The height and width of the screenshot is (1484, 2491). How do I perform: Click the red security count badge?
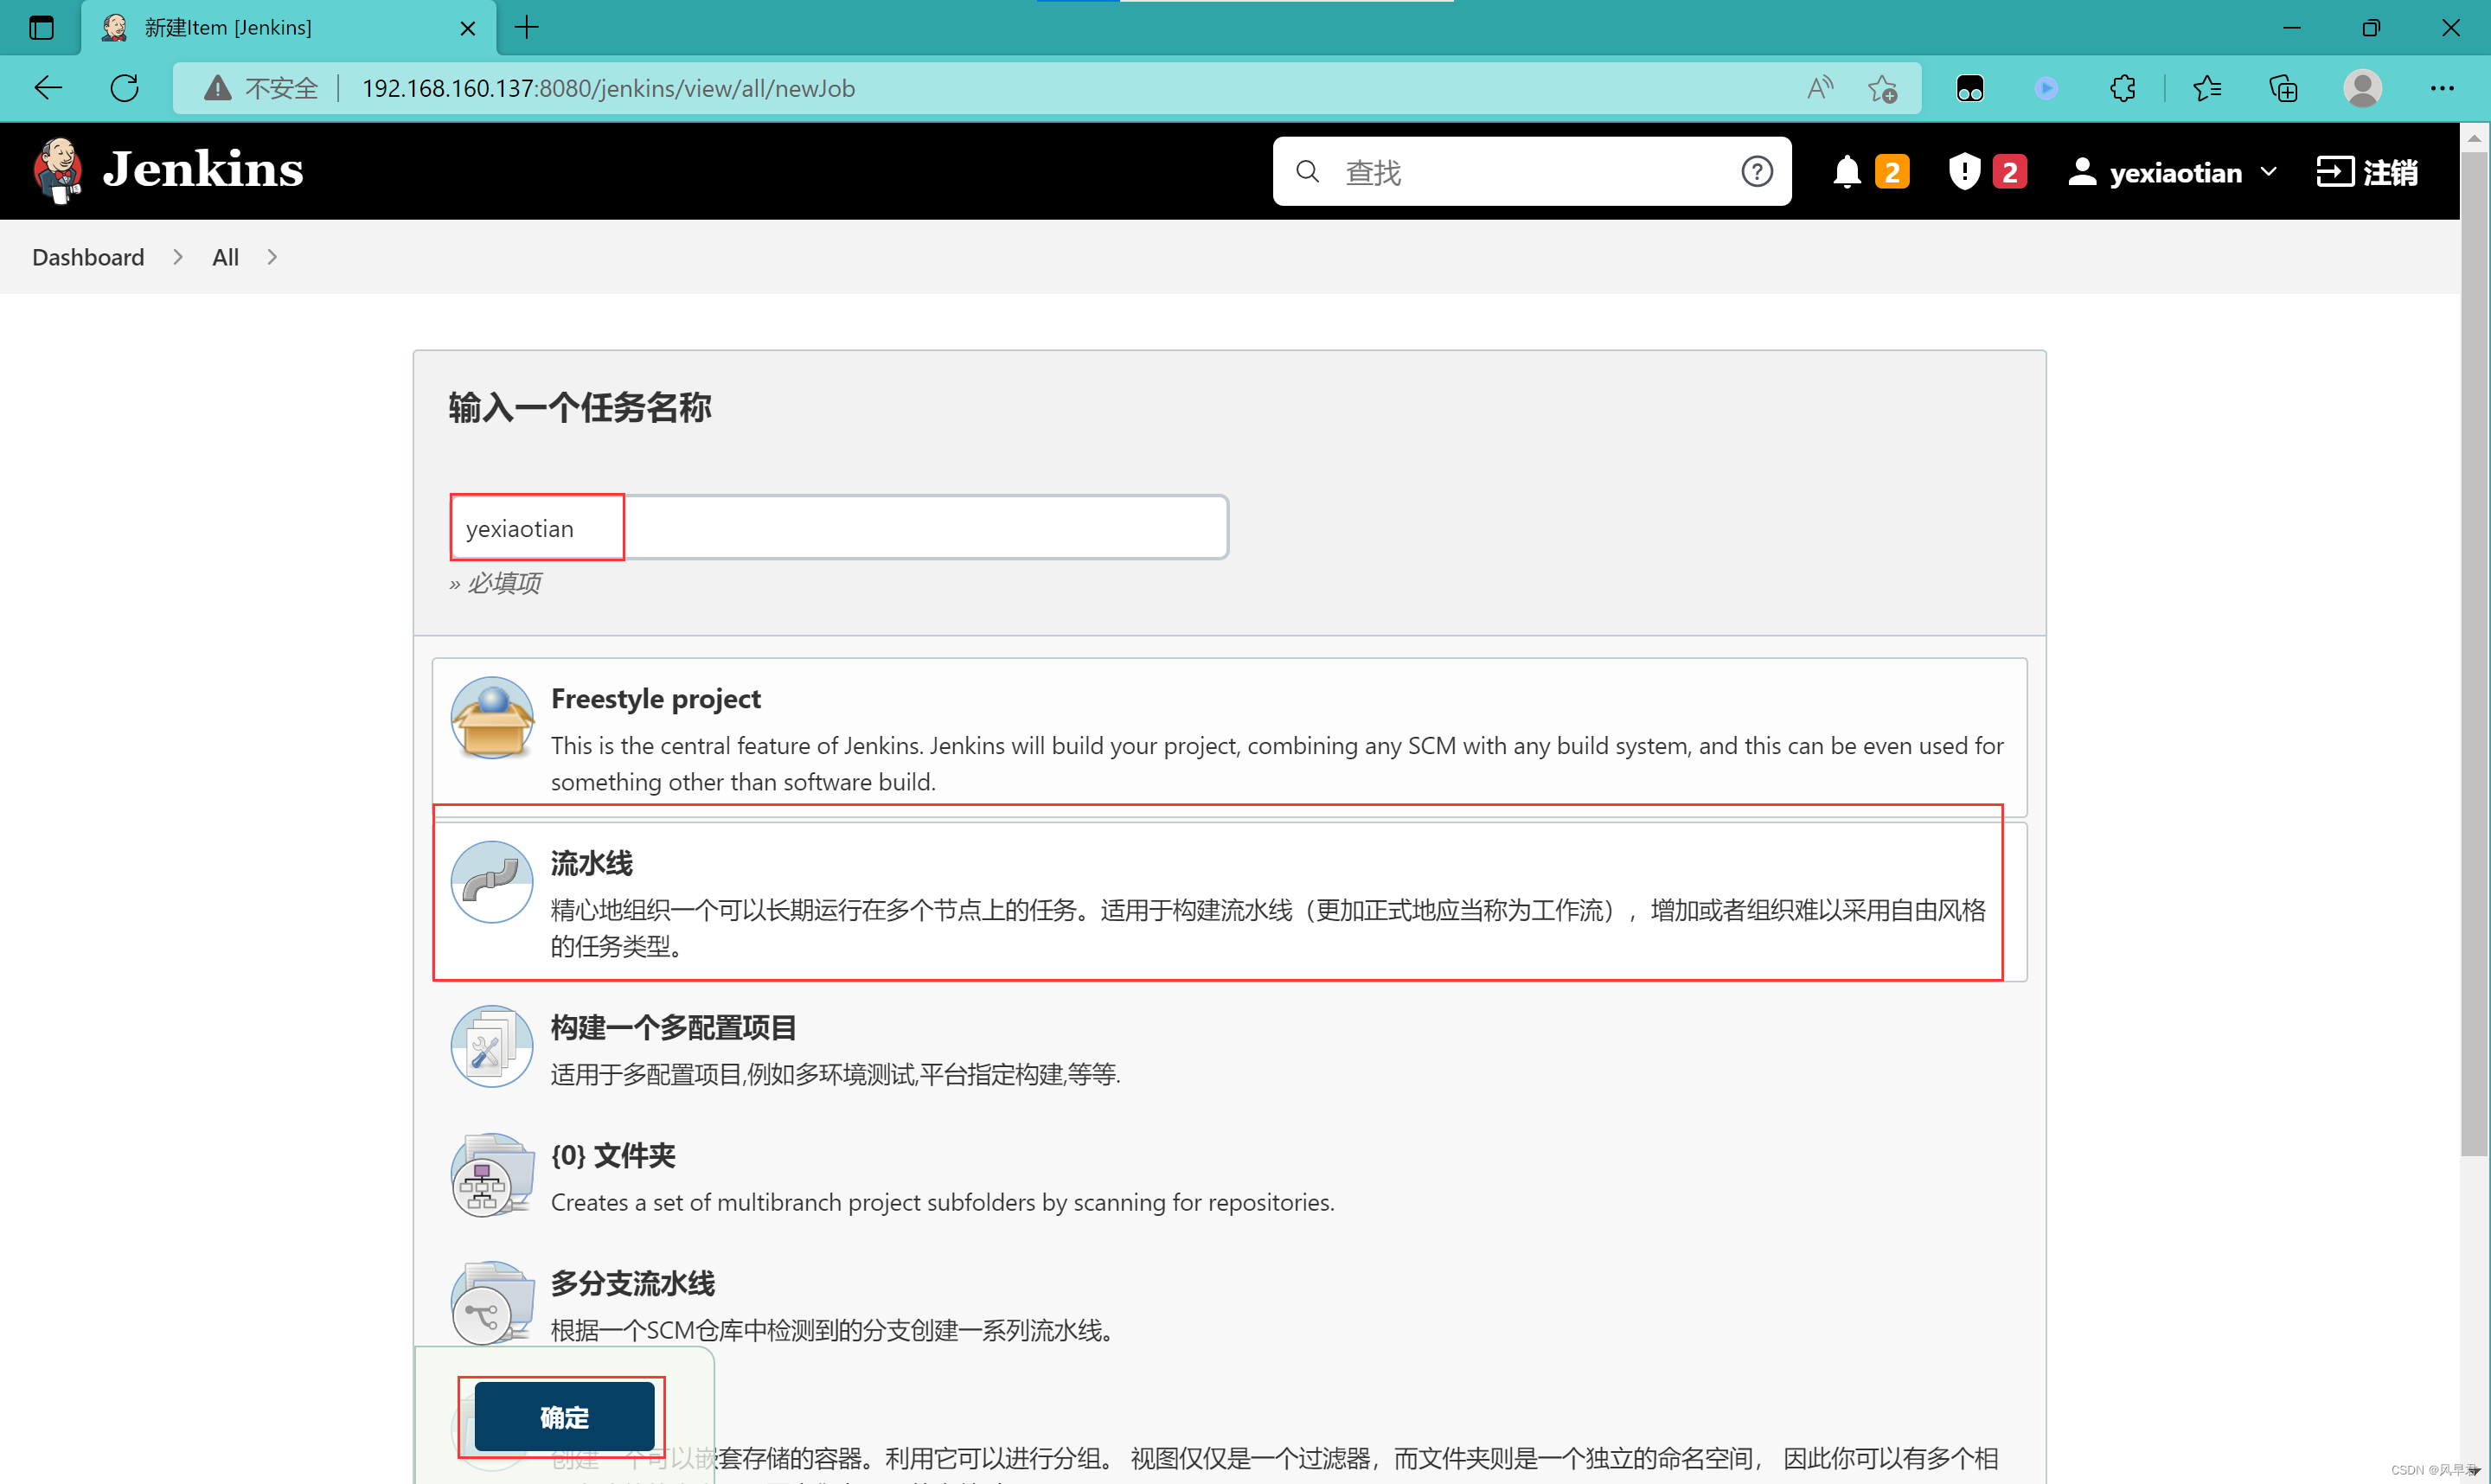[2009, 172]
